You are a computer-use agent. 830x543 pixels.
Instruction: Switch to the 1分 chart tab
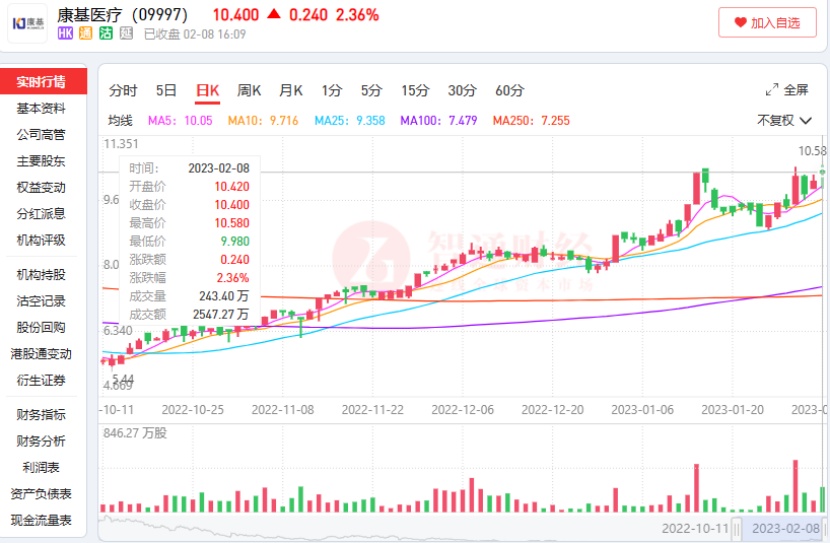pos(332,90)
